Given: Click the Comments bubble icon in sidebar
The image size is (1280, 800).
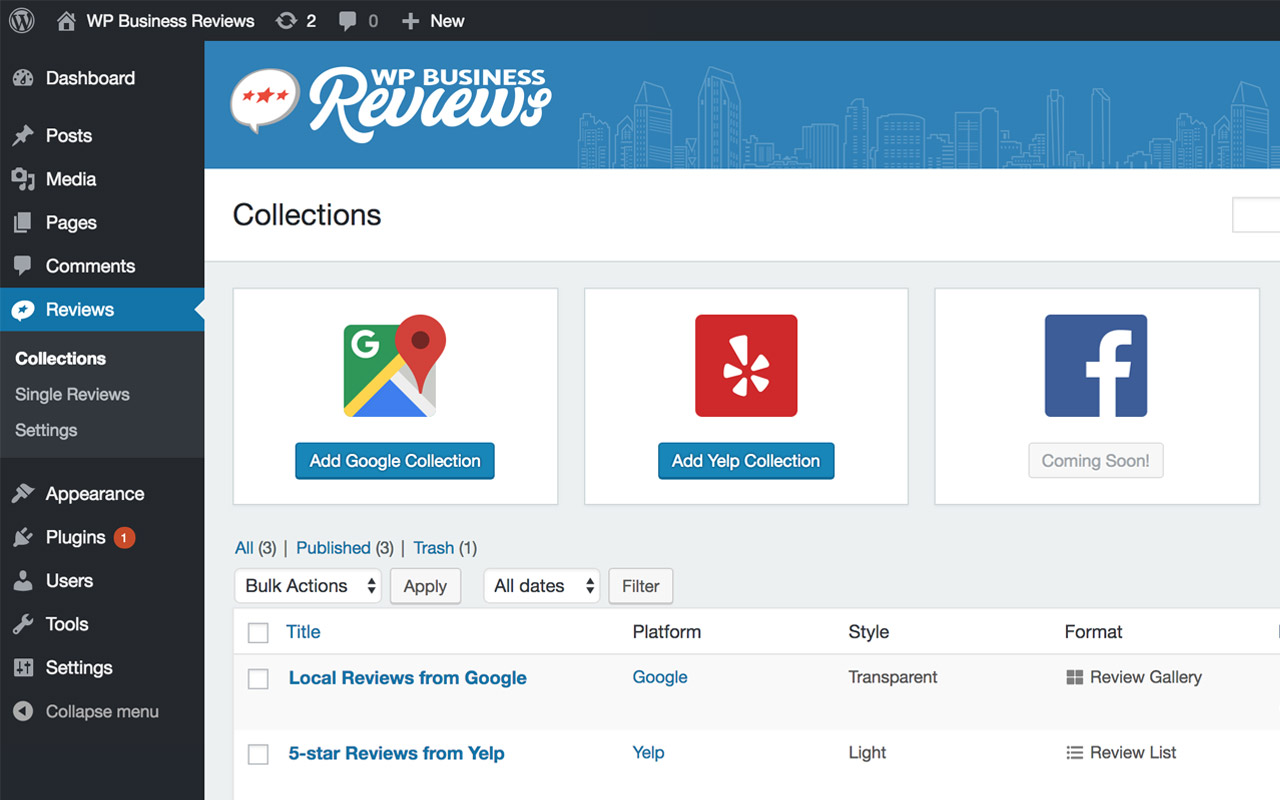Looking at the screenshot, I should click(x=23, y=266).
